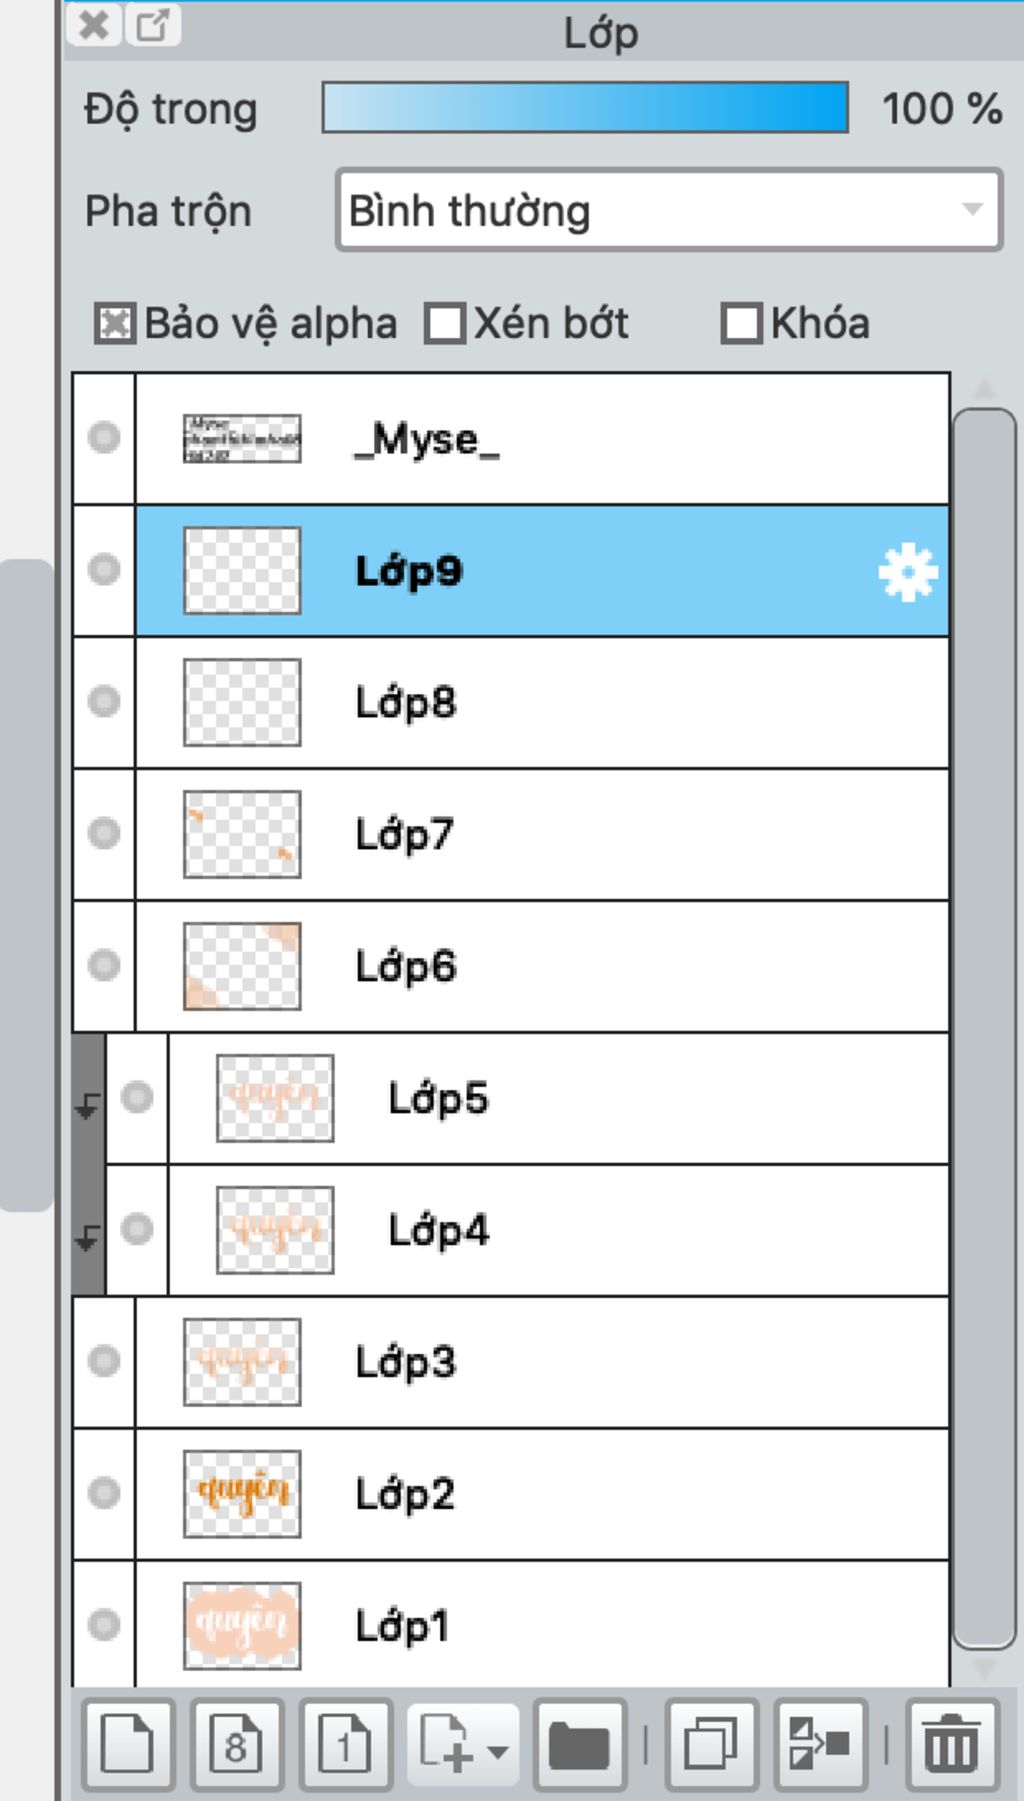Create a new 8-bit layer
Image resolution: width=1024 pixels, height=1801 pixels.
[x=236, y=1745]
